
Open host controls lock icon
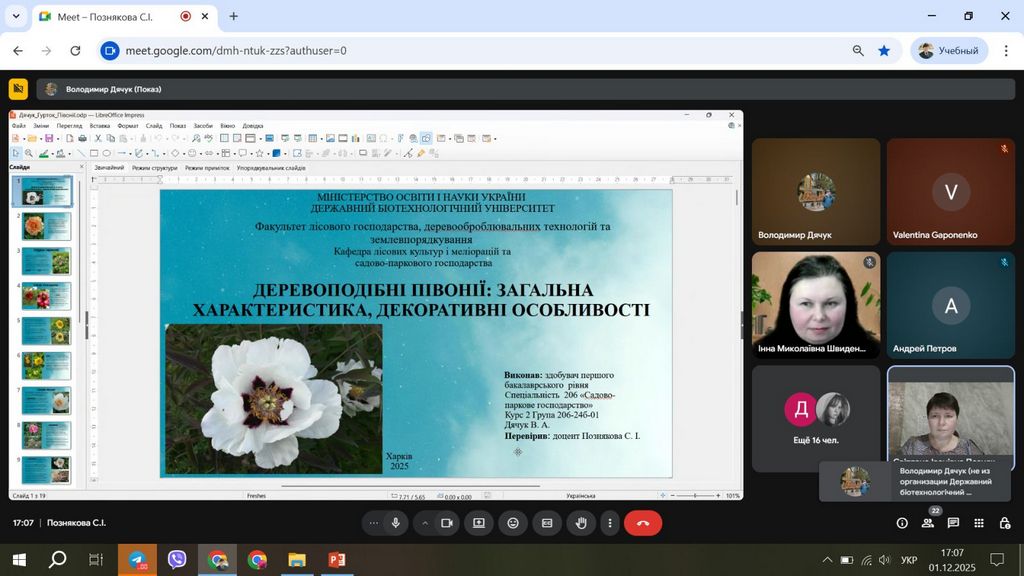pyautogui.click(x=1004, y=523)
